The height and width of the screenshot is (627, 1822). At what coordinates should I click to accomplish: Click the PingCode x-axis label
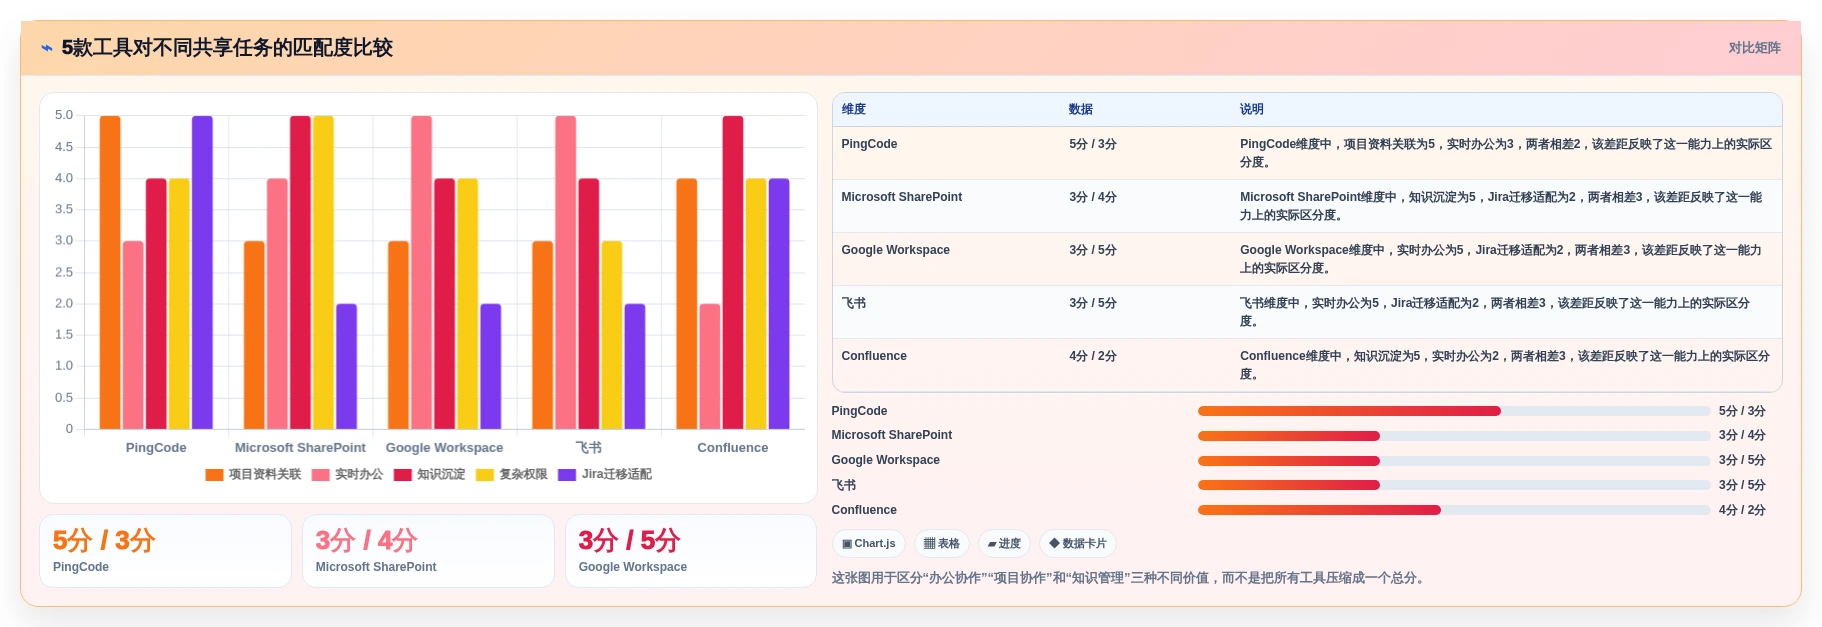coord(156,448)
